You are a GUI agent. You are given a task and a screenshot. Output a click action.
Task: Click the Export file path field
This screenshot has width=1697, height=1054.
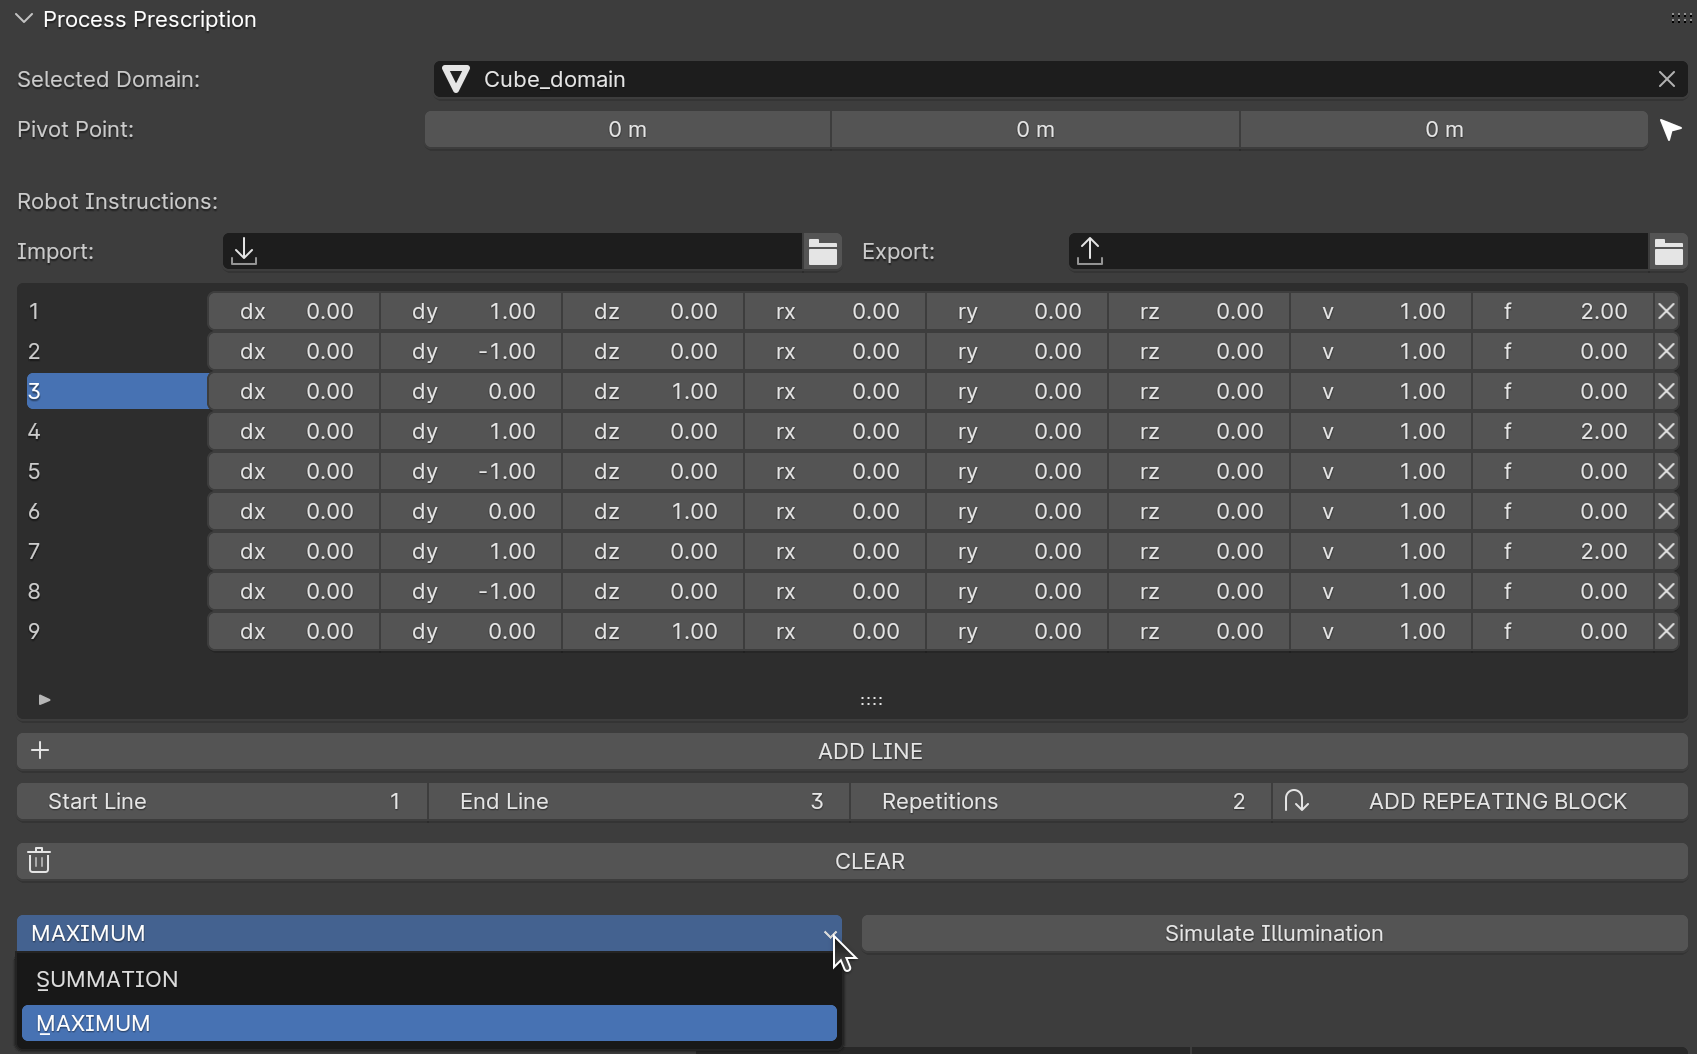coord(1358,252)
